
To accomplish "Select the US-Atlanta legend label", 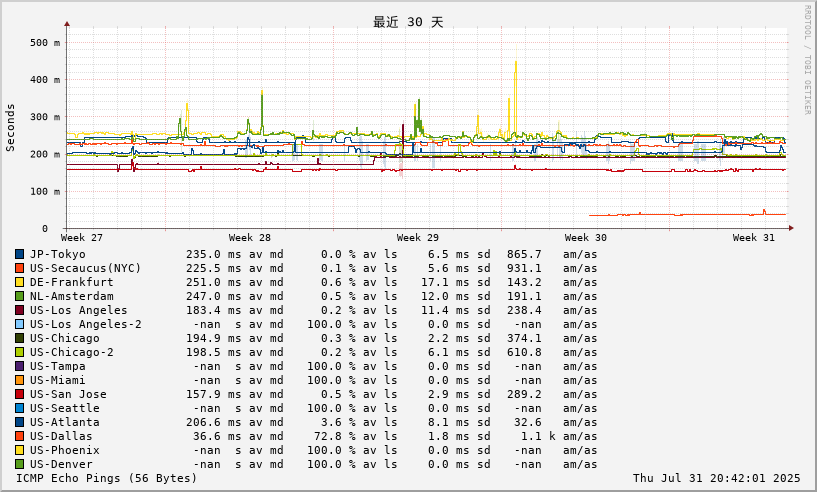I will point(65,422).
